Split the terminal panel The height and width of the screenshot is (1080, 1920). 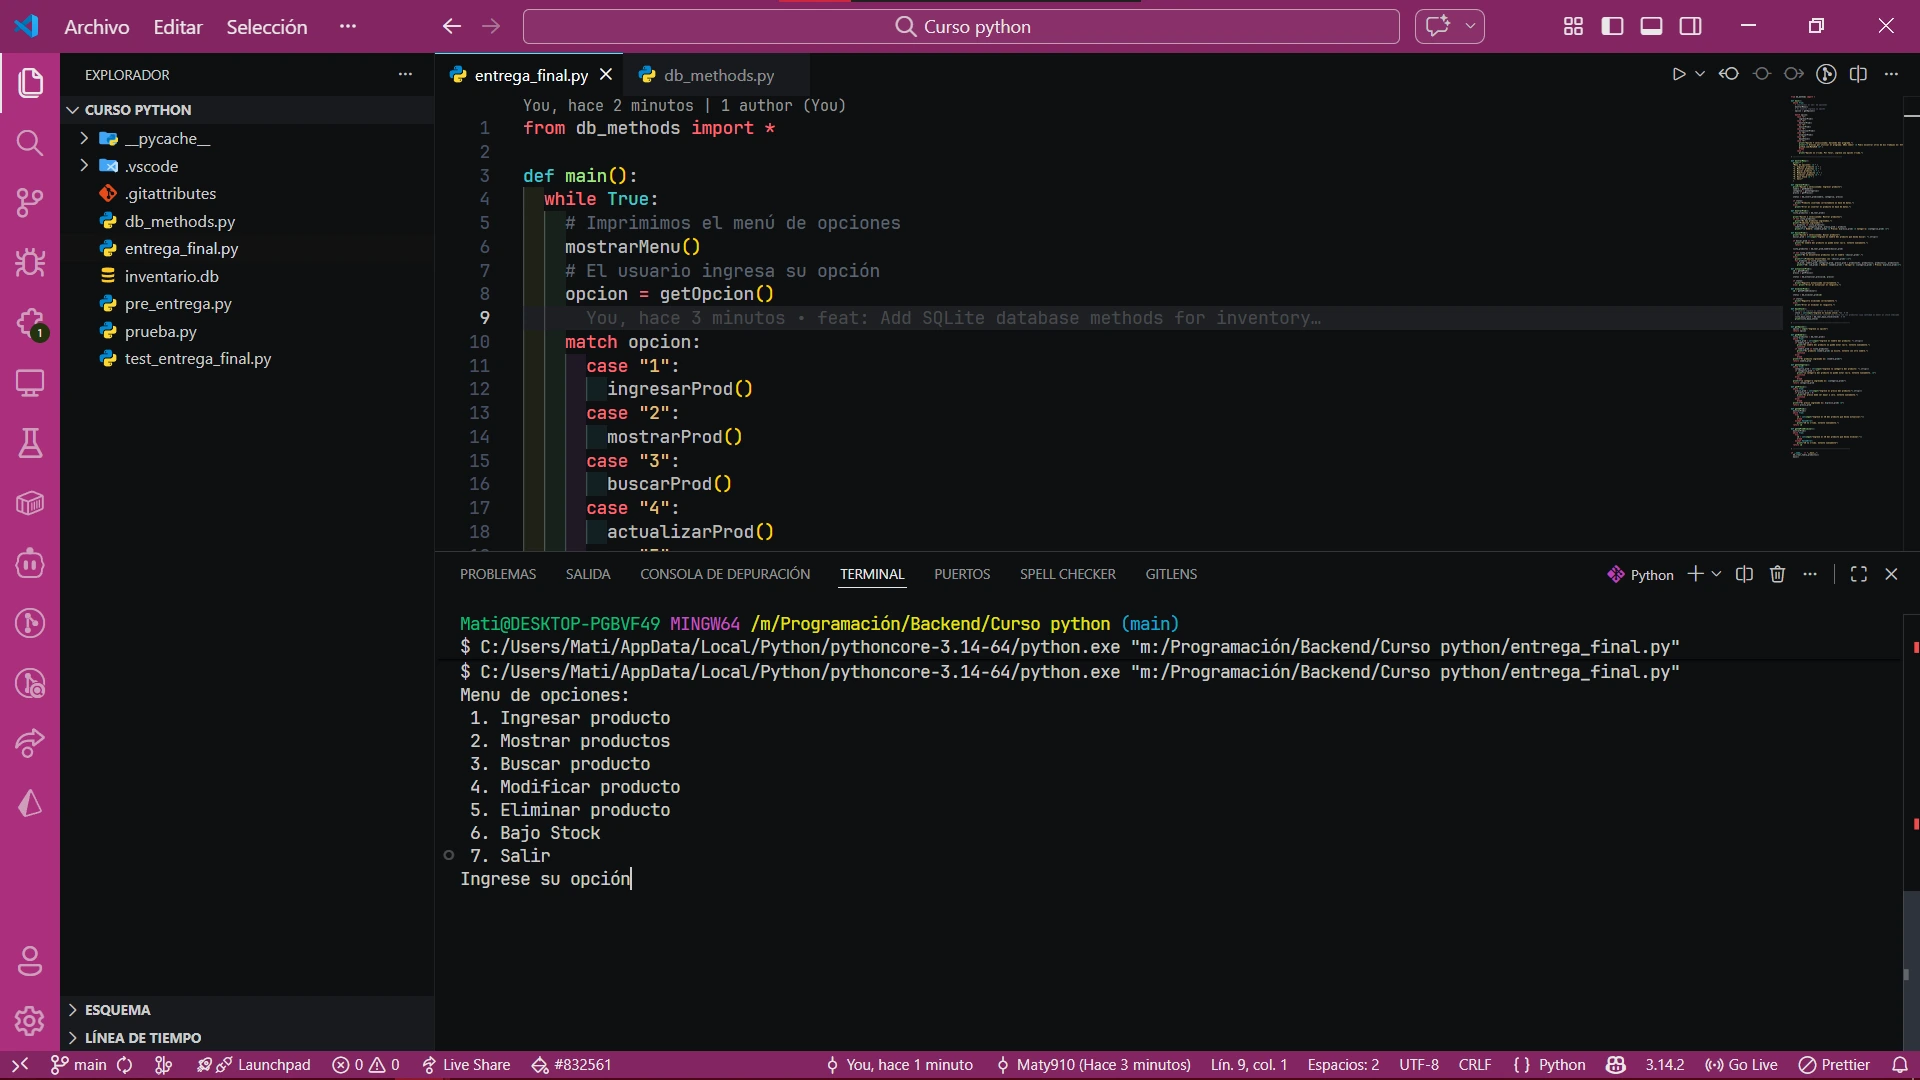pyautogui.click(x=1744, y=574)
